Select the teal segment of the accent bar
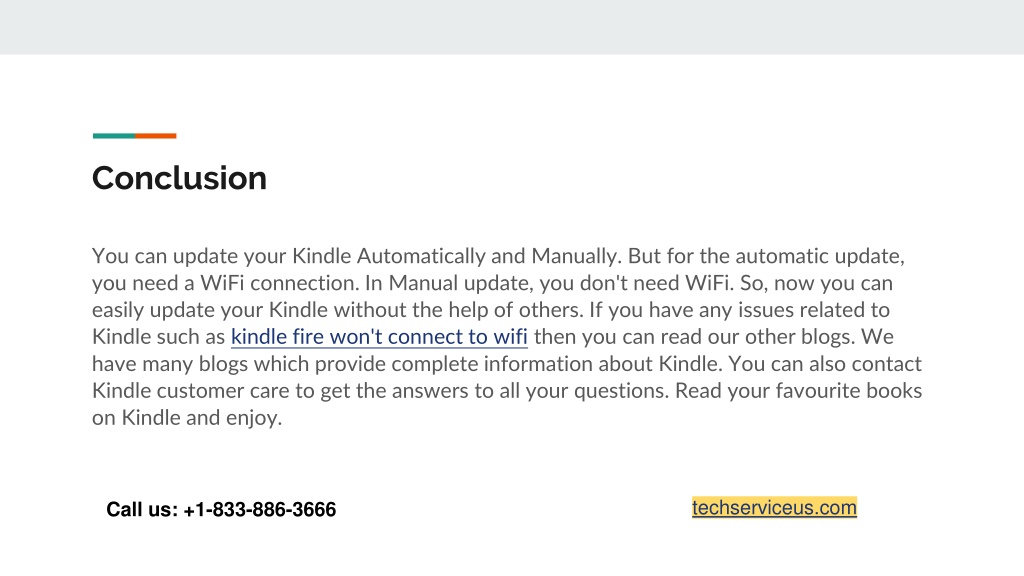This screenshot has height=576, width=1024. (x=114, y=136)
